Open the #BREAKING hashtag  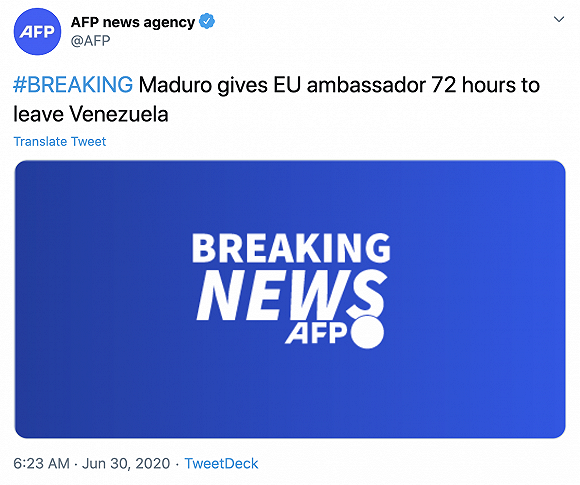73,85
